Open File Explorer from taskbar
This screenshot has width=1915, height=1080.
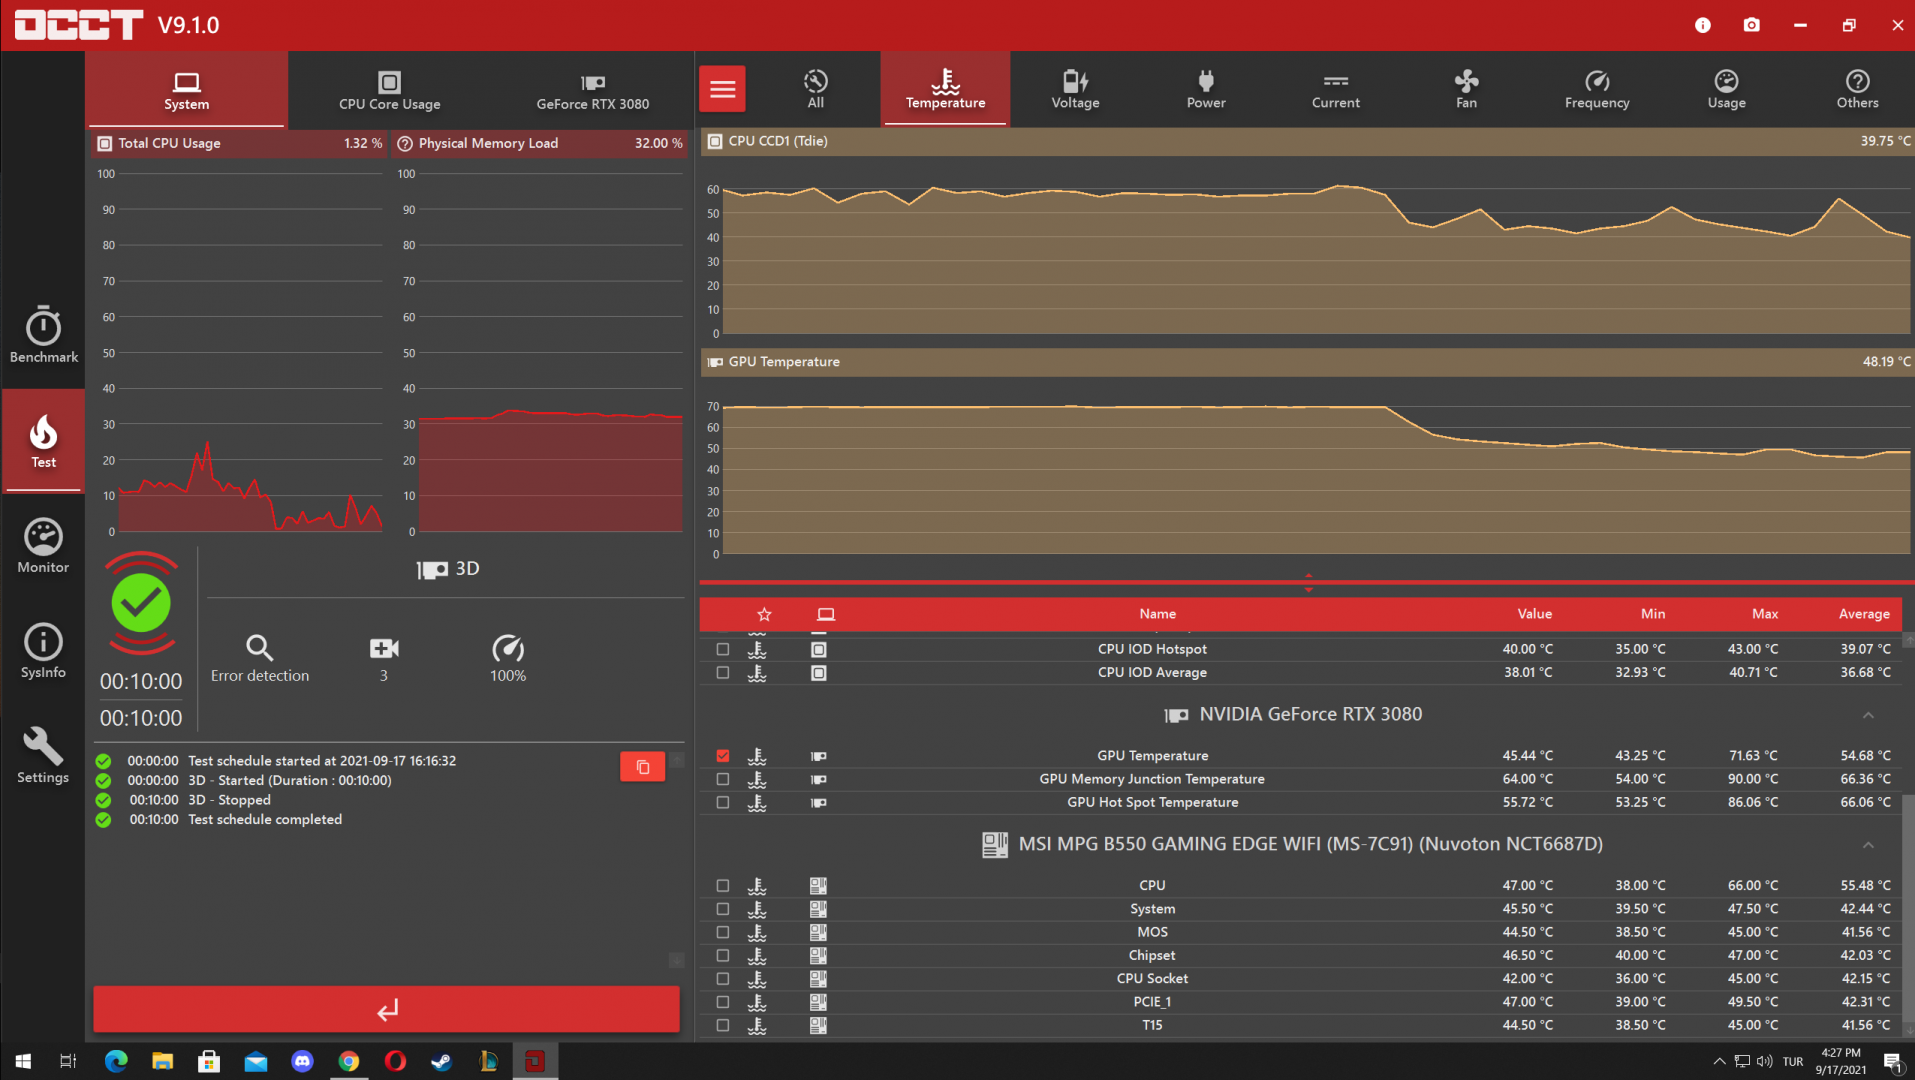162,1061
